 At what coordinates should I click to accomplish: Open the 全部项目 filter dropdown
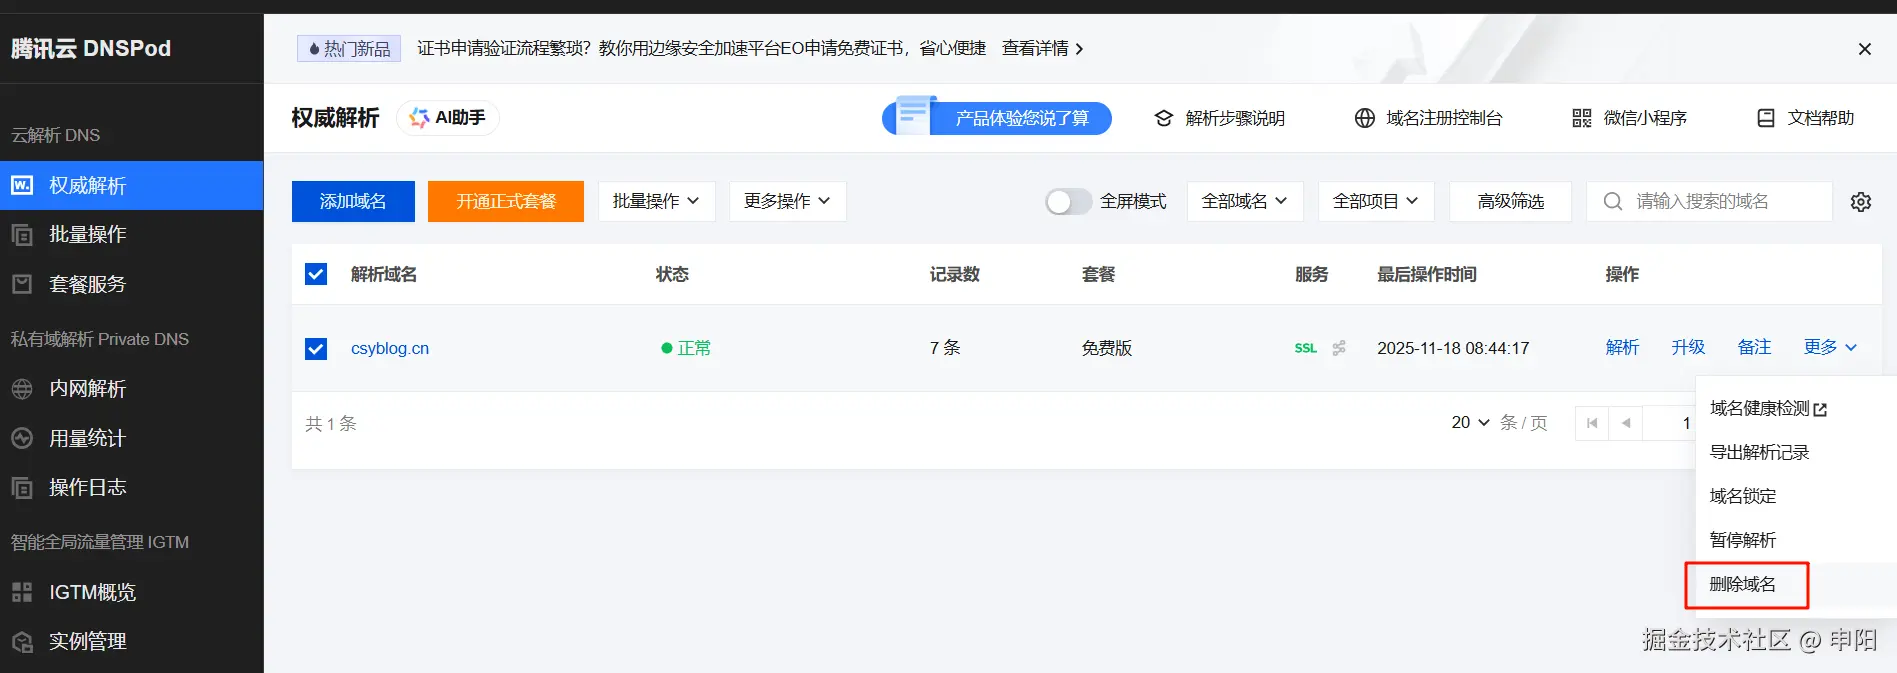[x=1376, y=201]
